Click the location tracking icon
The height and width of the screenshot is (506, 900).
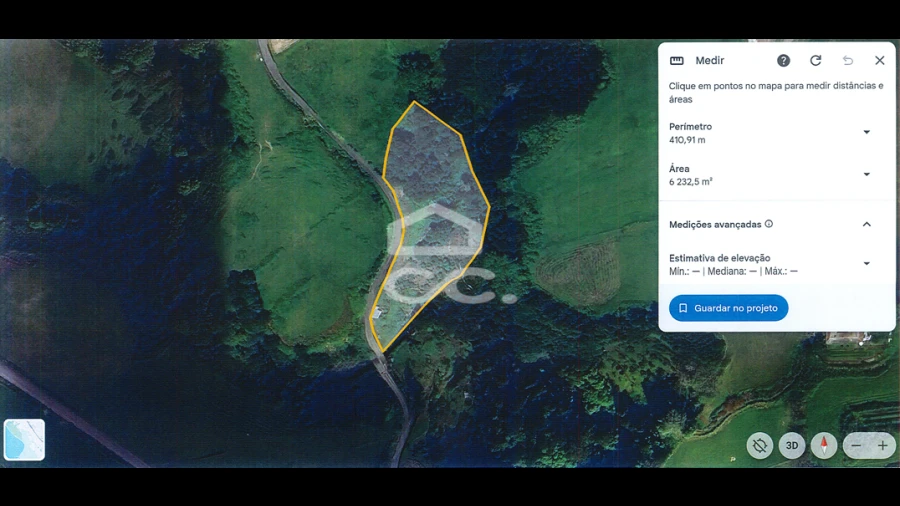tap(759, 446)
